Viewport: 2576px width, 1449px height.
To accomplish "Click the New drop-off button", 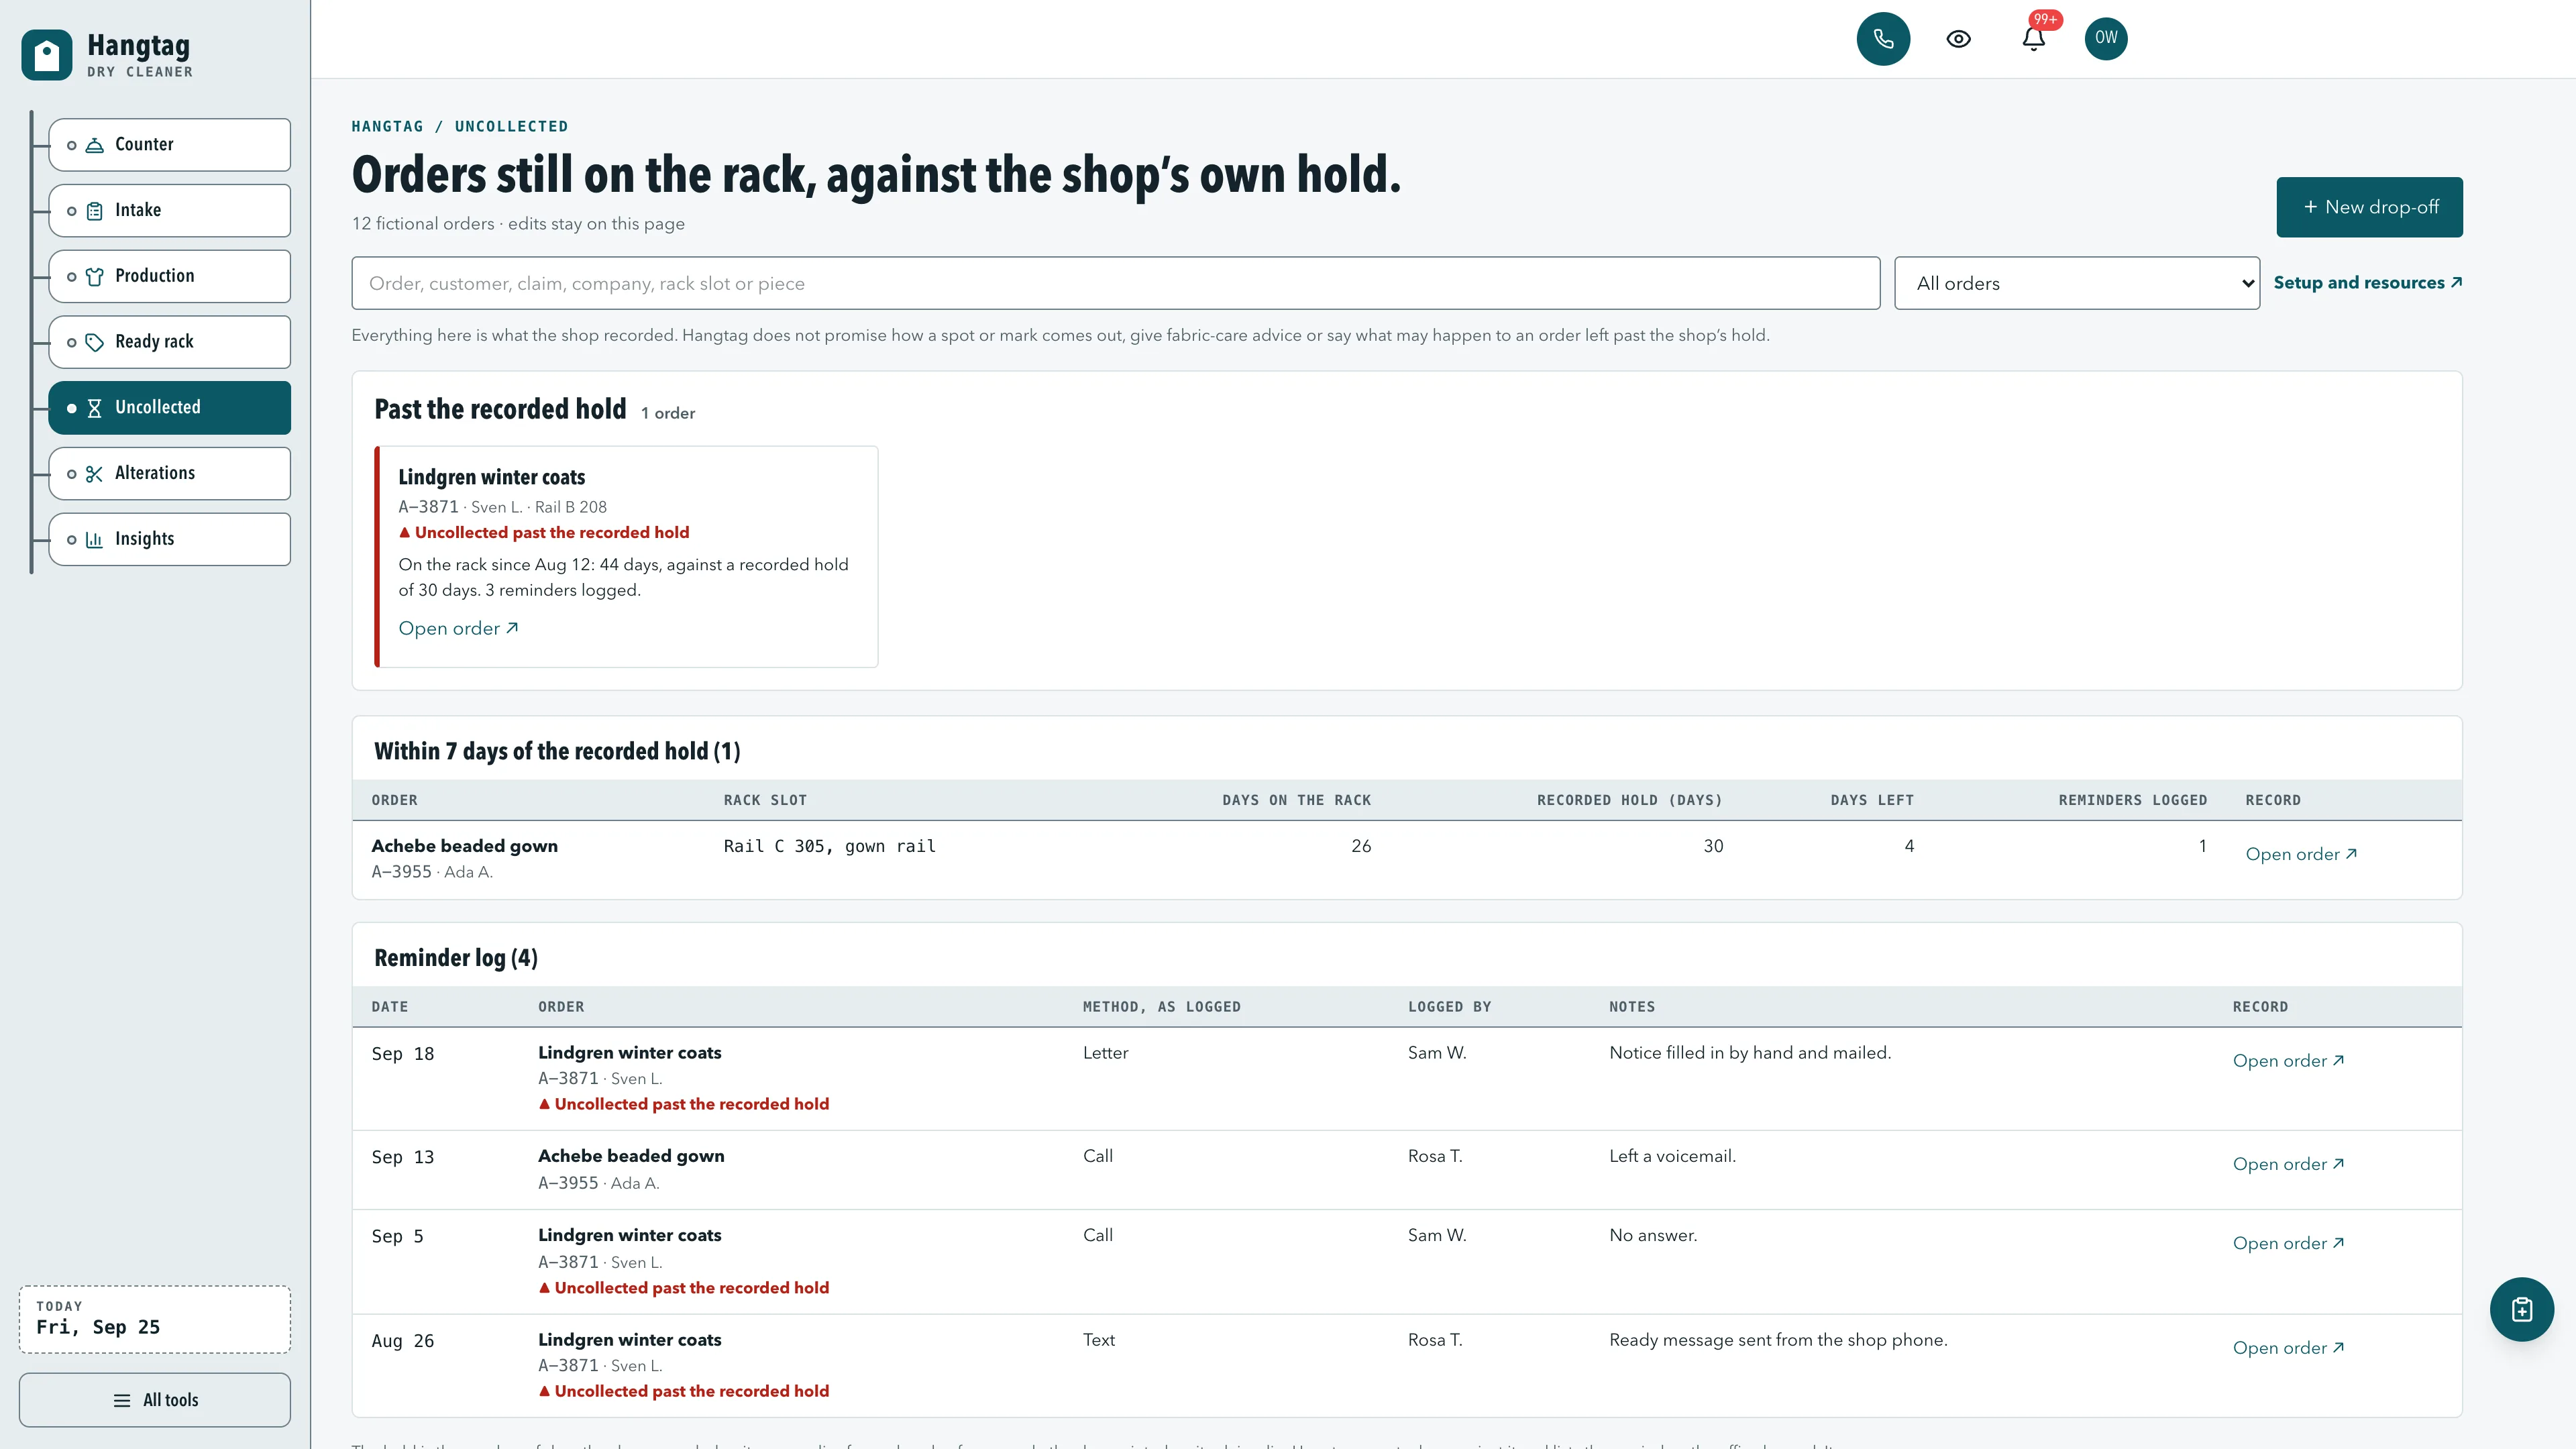I will click(x=2369, y=207).
